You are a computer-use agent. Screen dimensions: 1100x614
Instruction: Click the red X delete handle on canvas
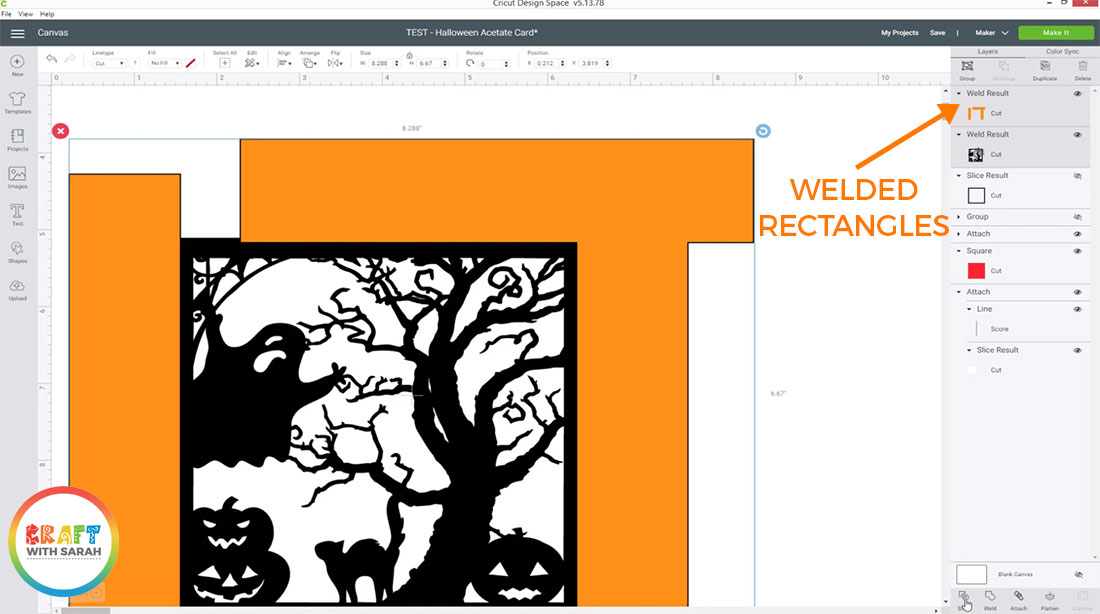pos(60,131)
